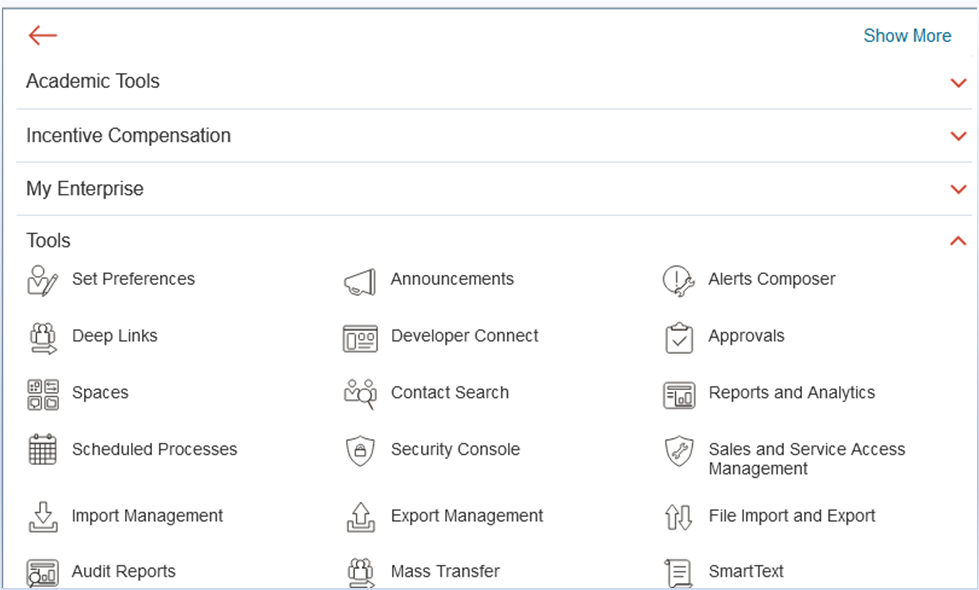Click the Show More link
Image resolution: width=979 pixels, height=590 pixels.
[x=907, y=35]
